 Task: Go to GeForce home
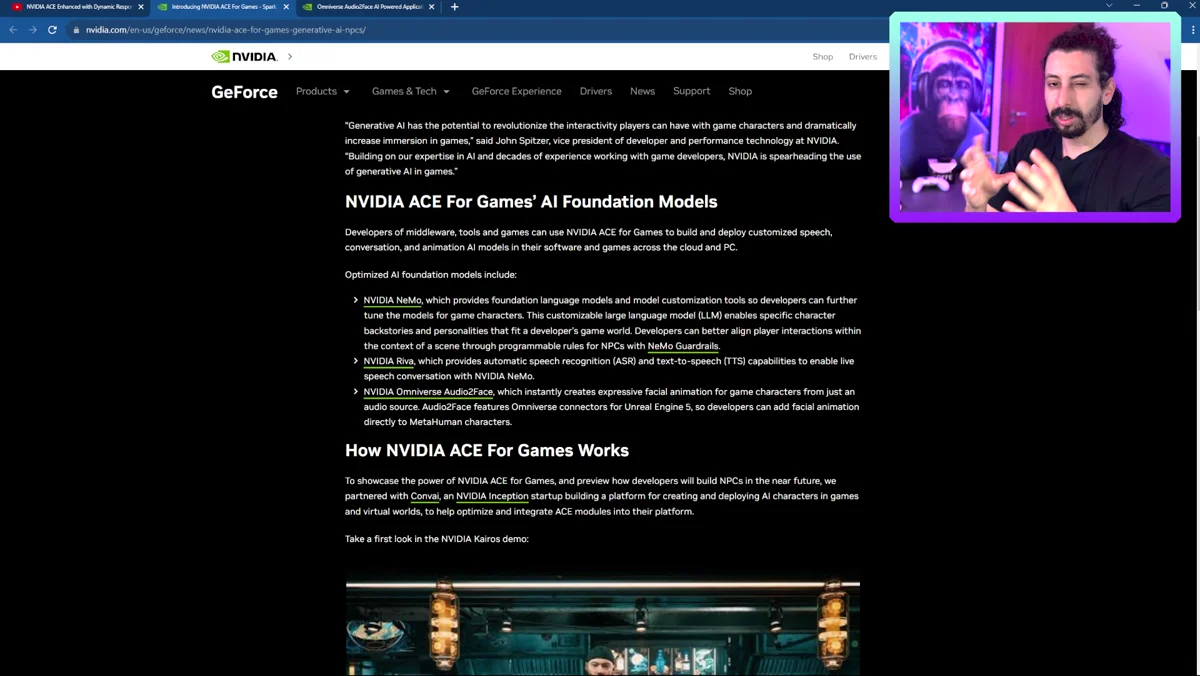244,92
